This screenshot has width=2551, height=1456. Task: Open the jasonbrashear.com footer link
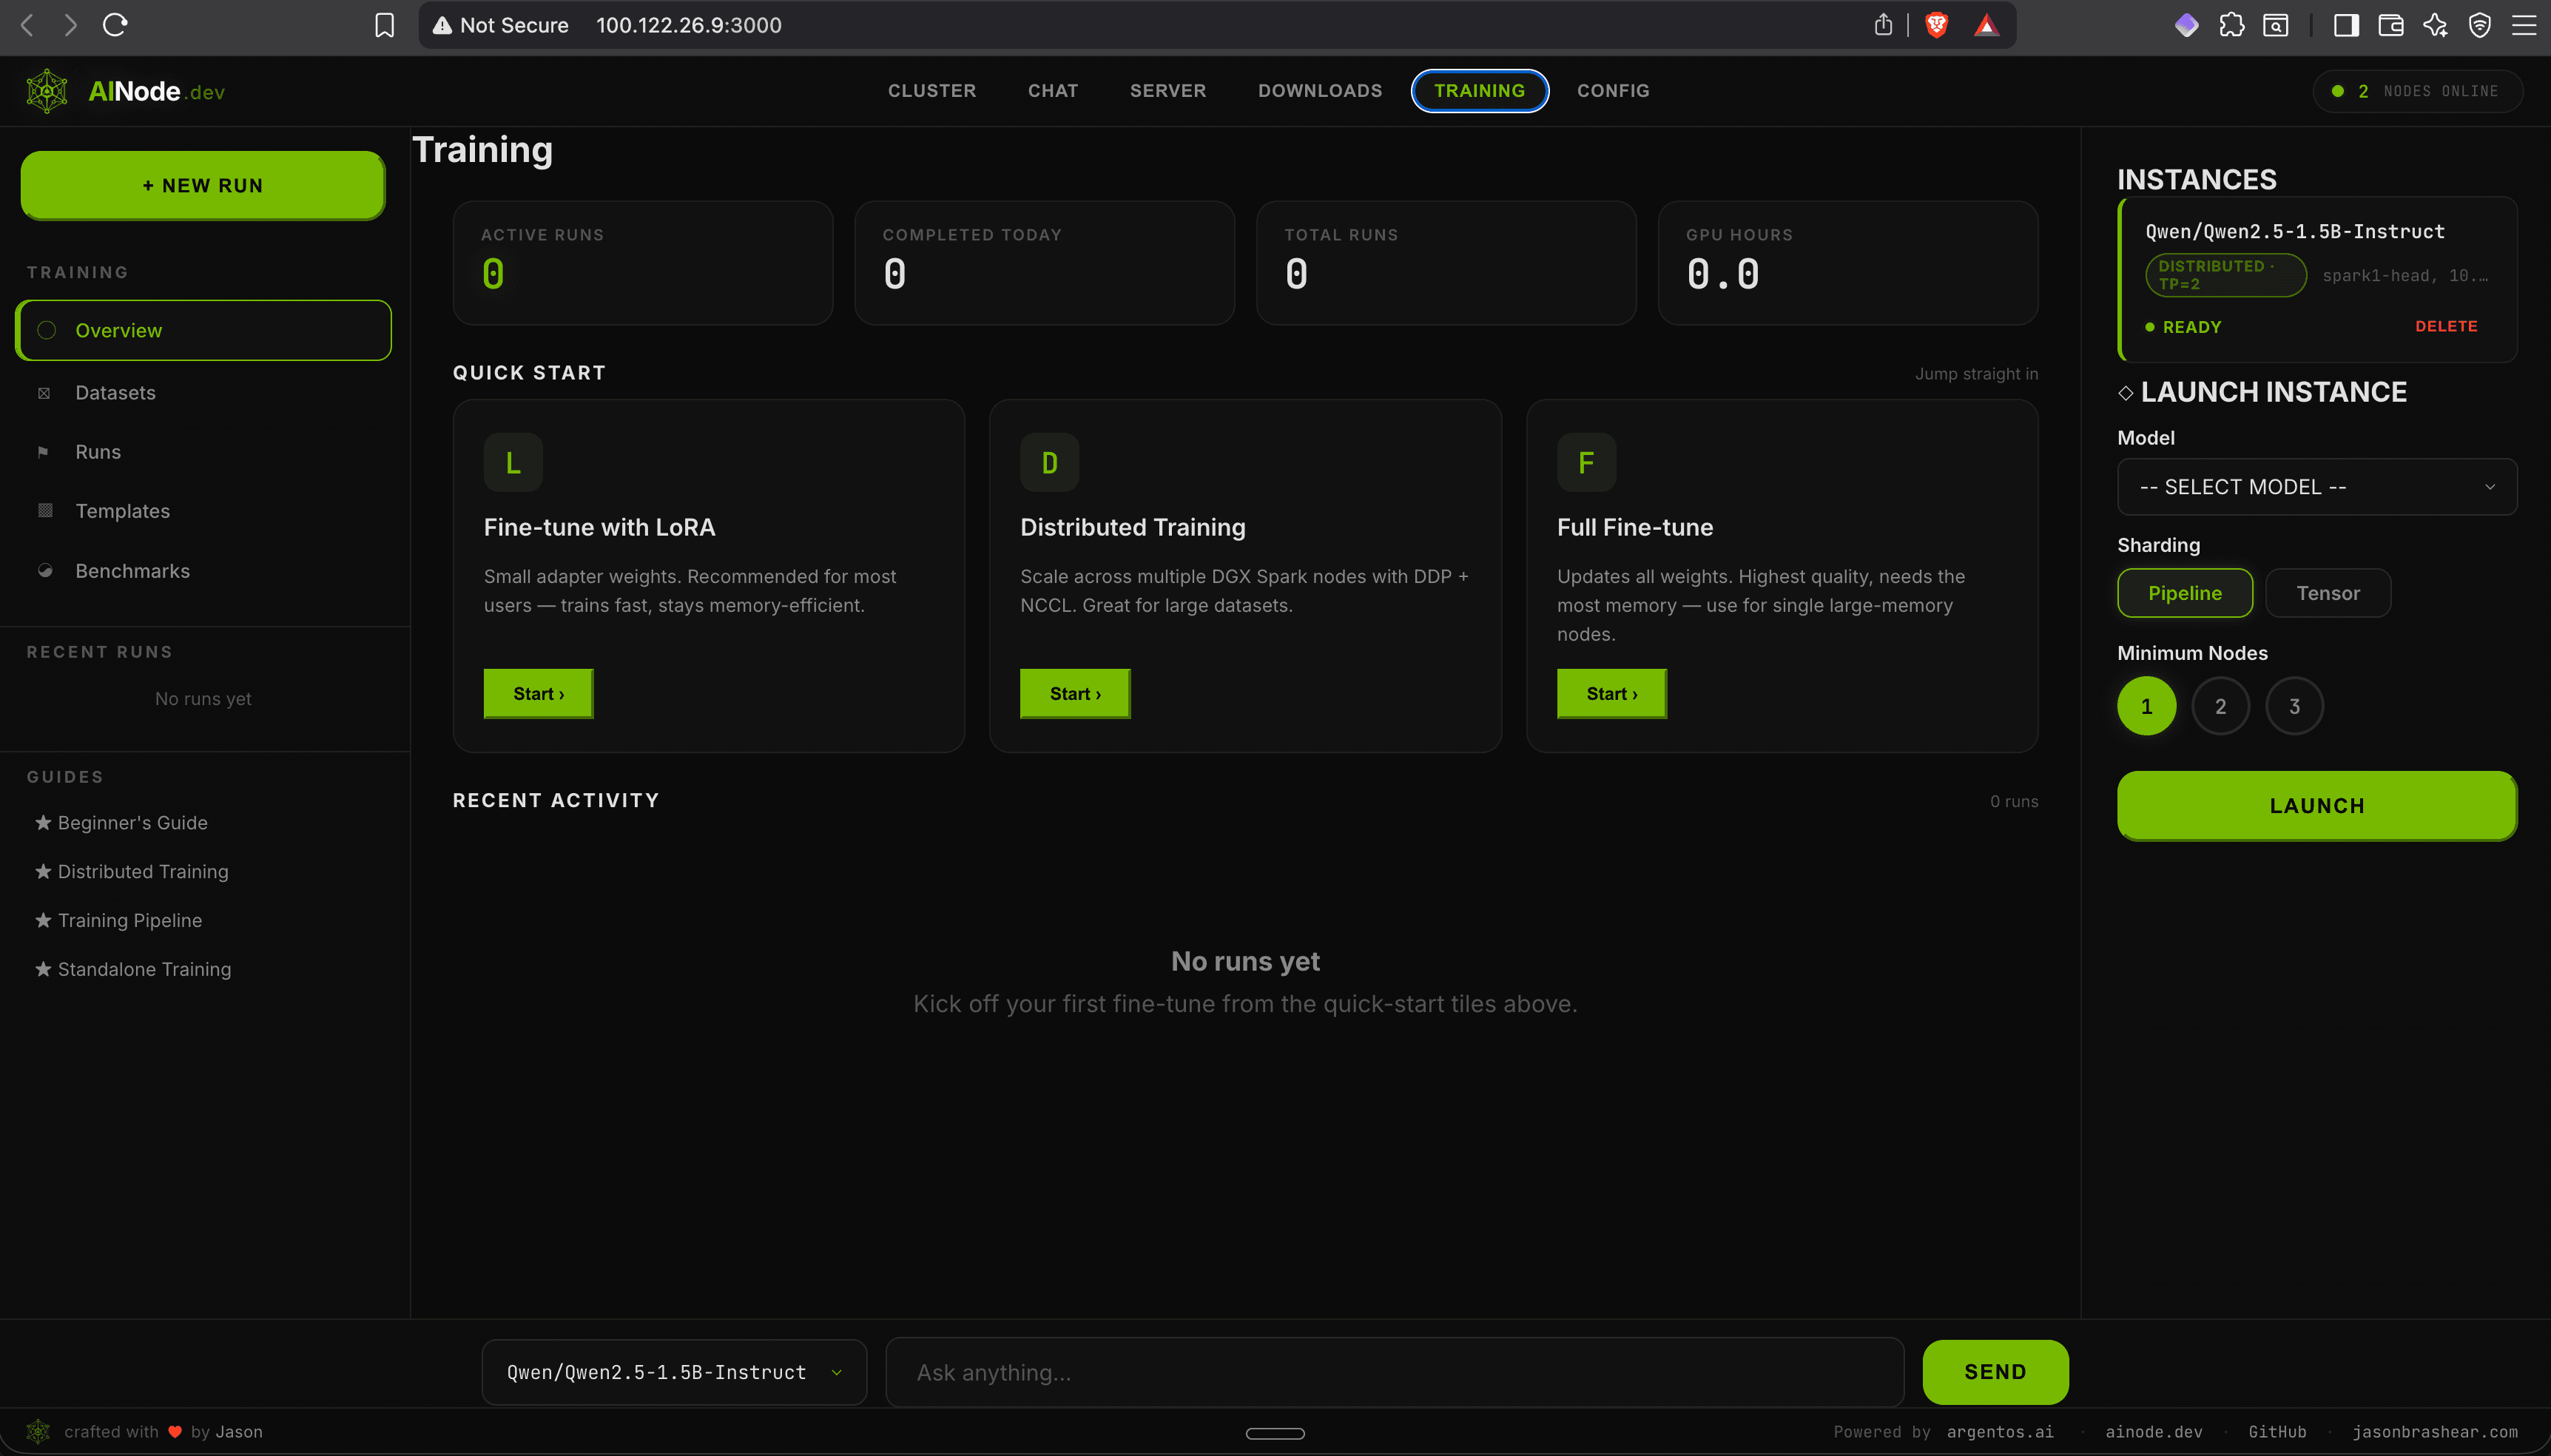pos(2435,1432)
